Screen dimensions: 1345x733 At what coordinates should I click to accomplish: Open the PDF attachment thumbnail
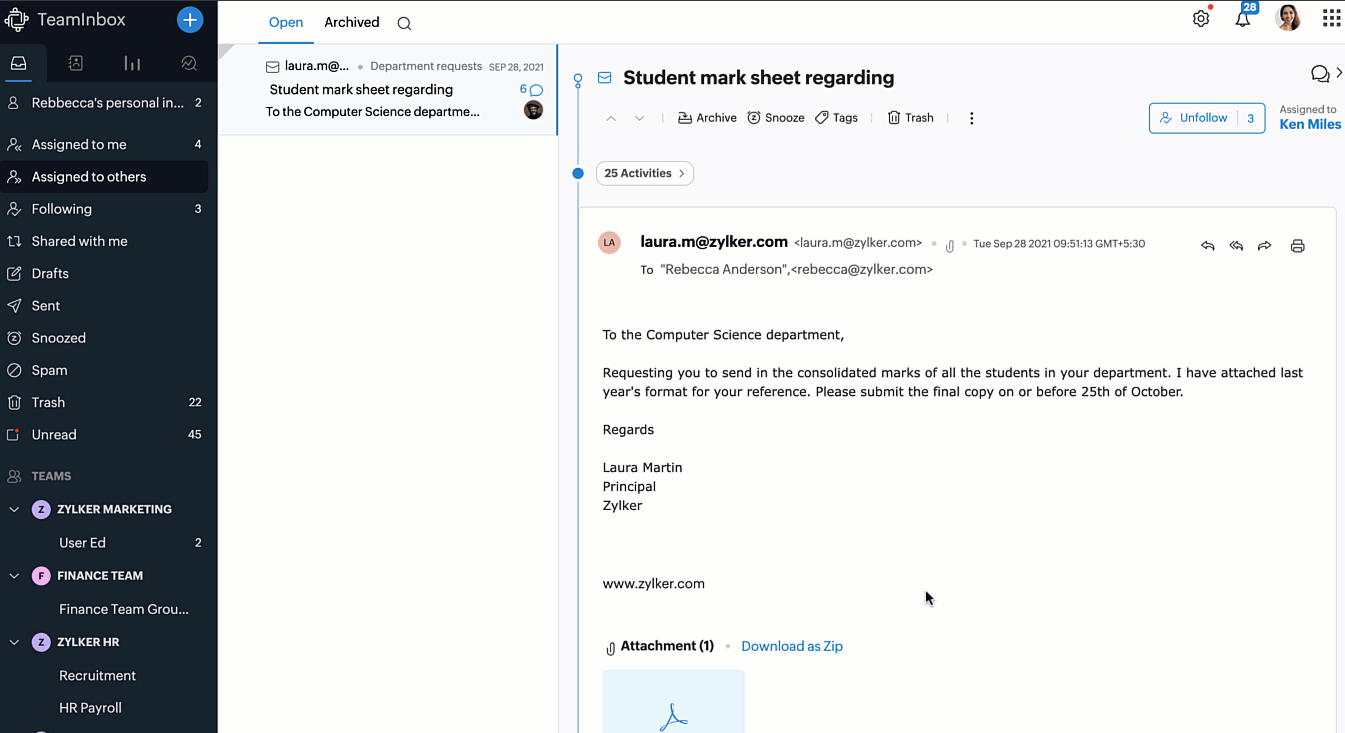pyautogui.click(x=674, y=704)
